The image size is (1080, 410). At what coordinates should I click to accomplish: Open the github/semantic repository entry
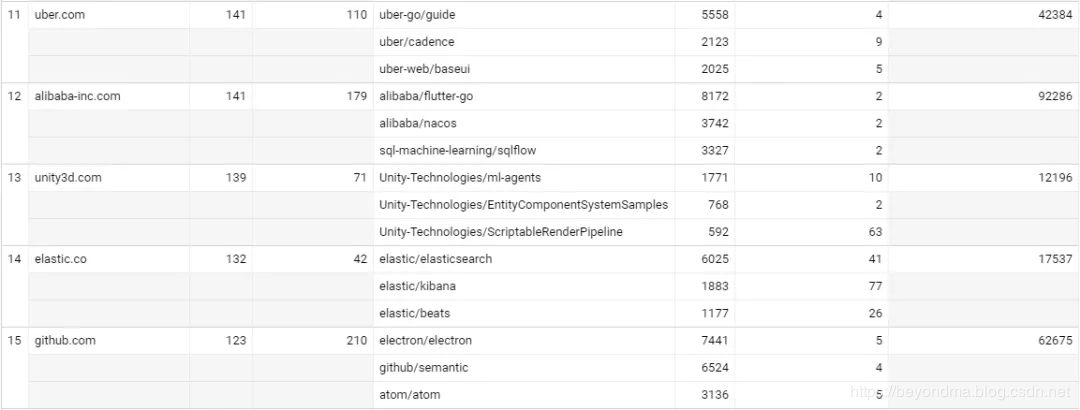(423, 368)
